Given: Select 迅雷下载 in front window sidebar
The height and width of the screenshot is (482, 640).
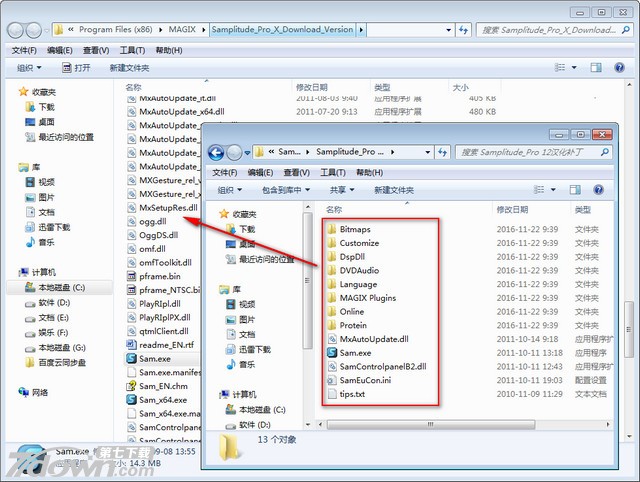Looking at the screenshot, I should pos(248,349).
